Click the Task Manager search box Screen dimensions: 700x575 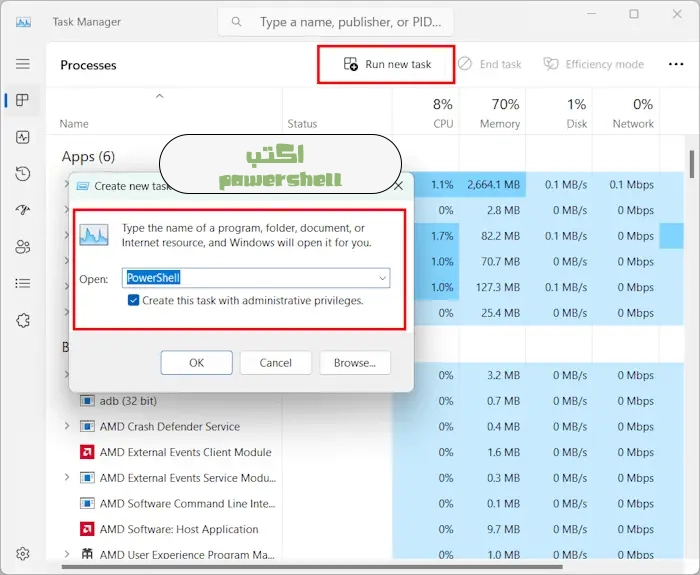[336, 21]
